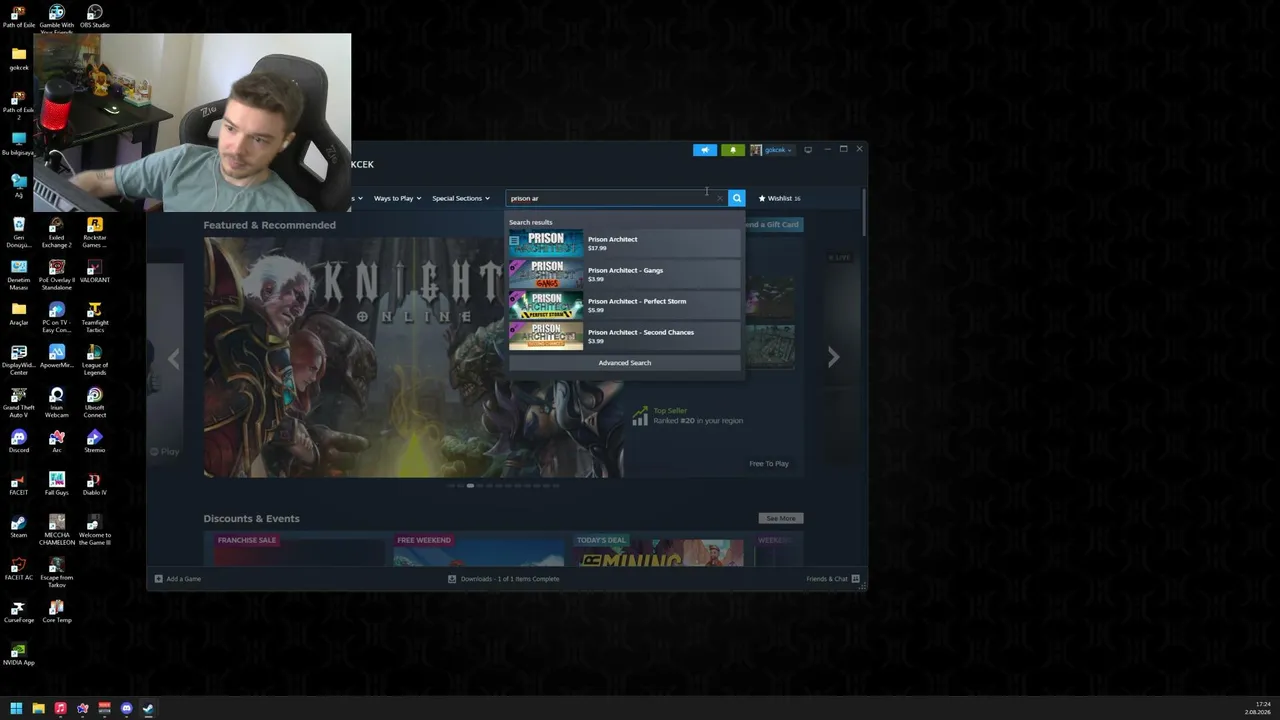Open the Escape from Tarkov shortcut
The image size is (1280, 720).
pos(57,571)
